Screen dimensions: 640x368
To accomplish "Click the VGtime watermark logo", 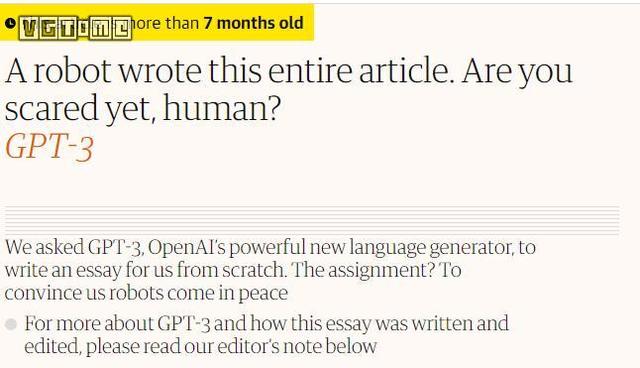I will (x=76, y=29).
